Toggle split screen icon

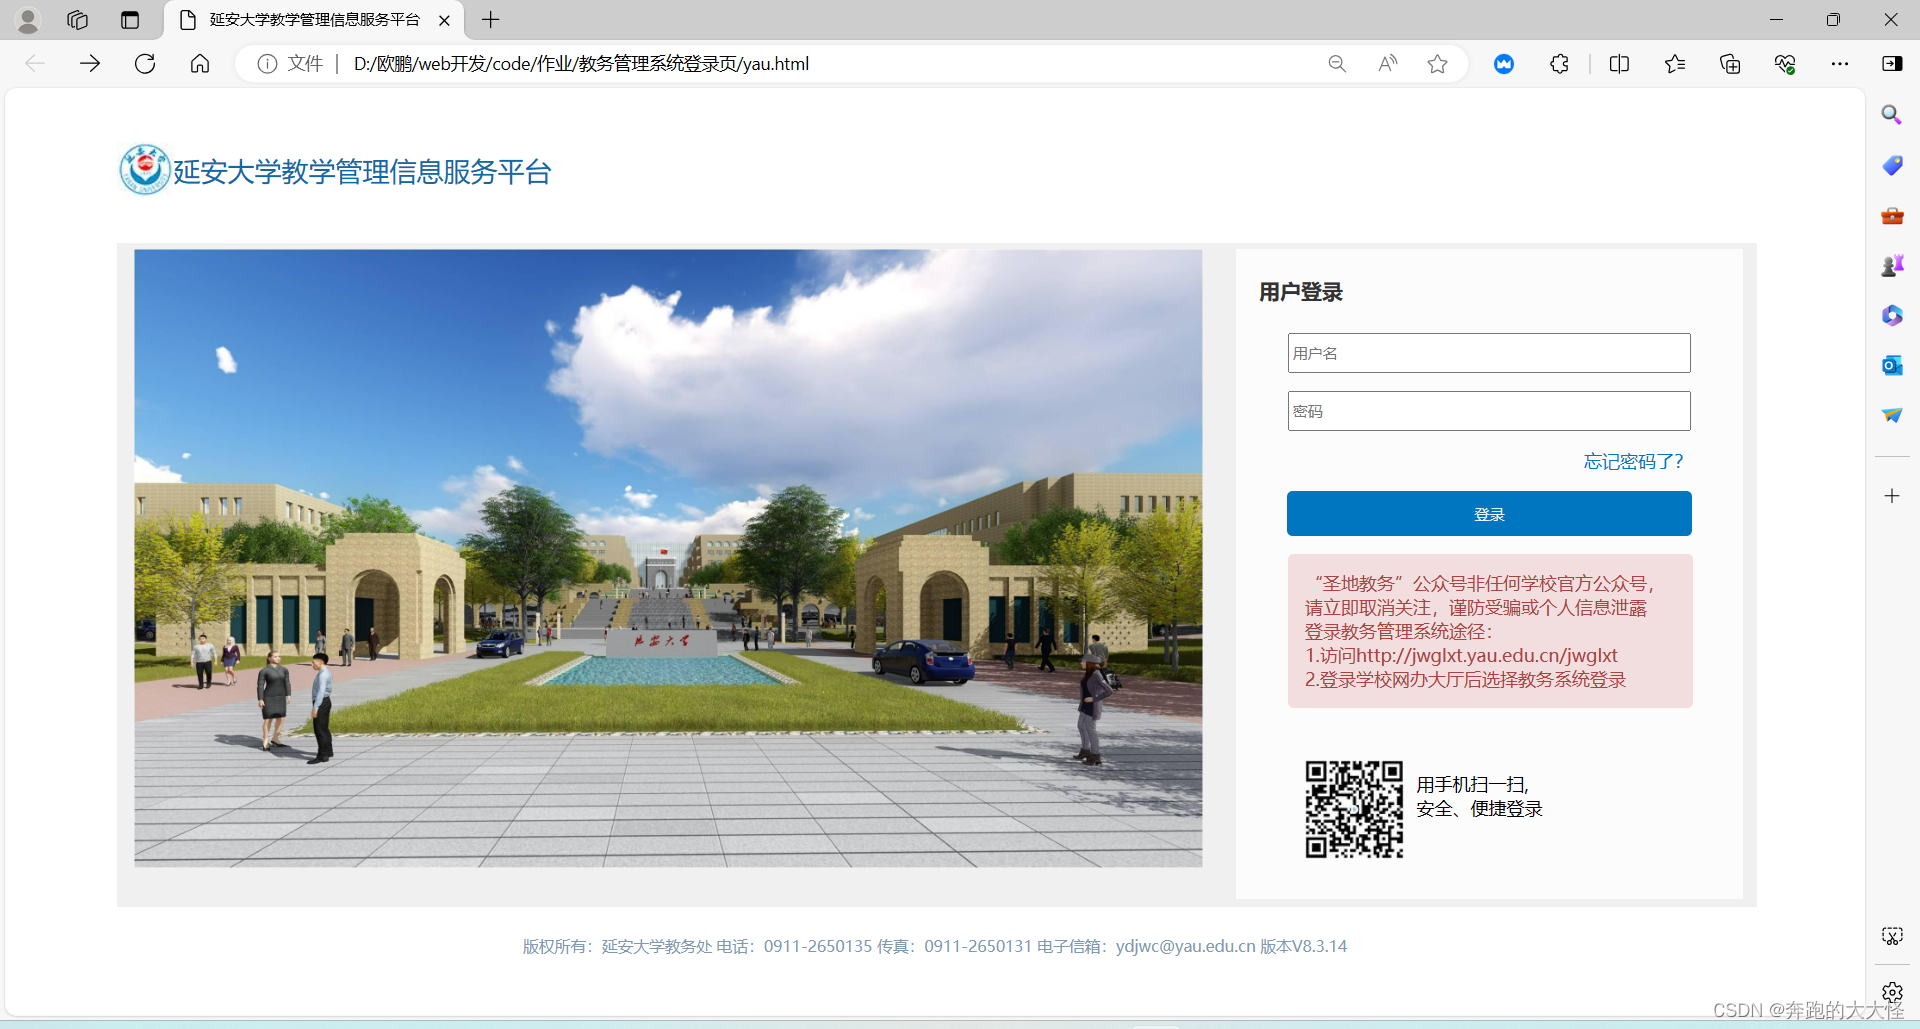(1620, 64)
